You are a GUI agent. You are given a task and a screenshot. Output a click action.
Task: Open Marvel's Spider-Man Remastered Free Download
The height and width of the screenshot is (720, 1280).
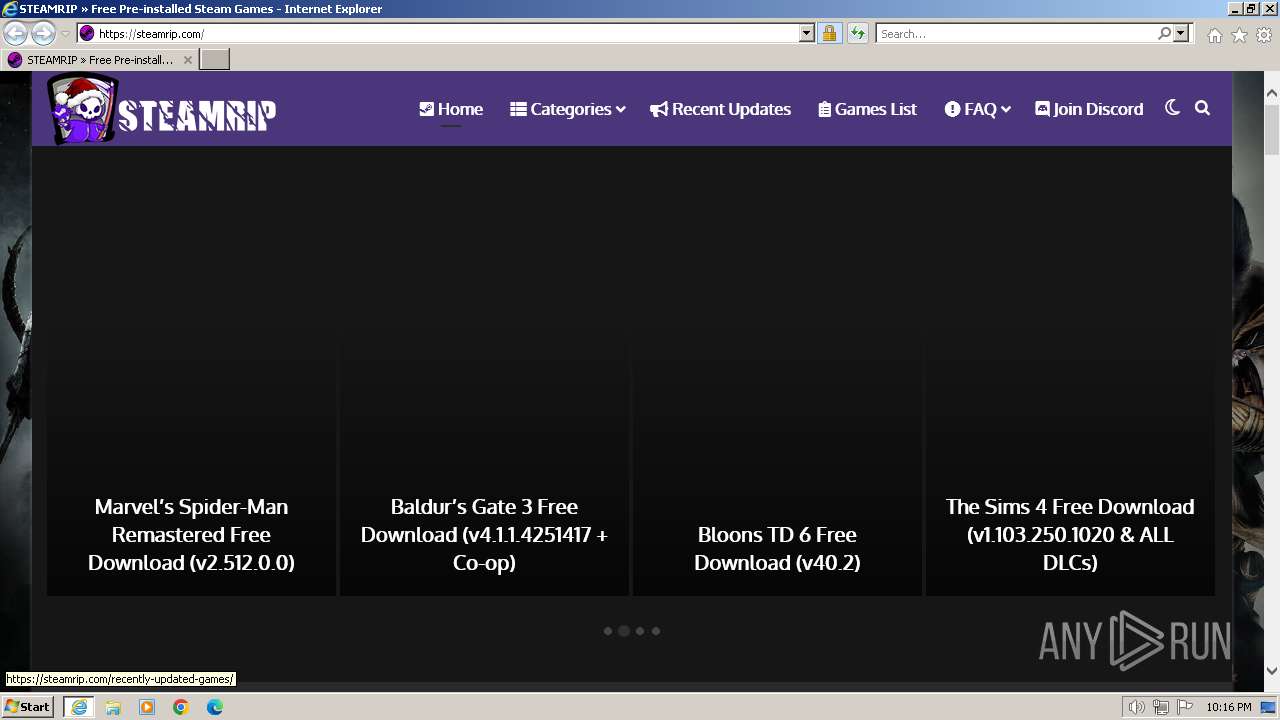(191, 534)
